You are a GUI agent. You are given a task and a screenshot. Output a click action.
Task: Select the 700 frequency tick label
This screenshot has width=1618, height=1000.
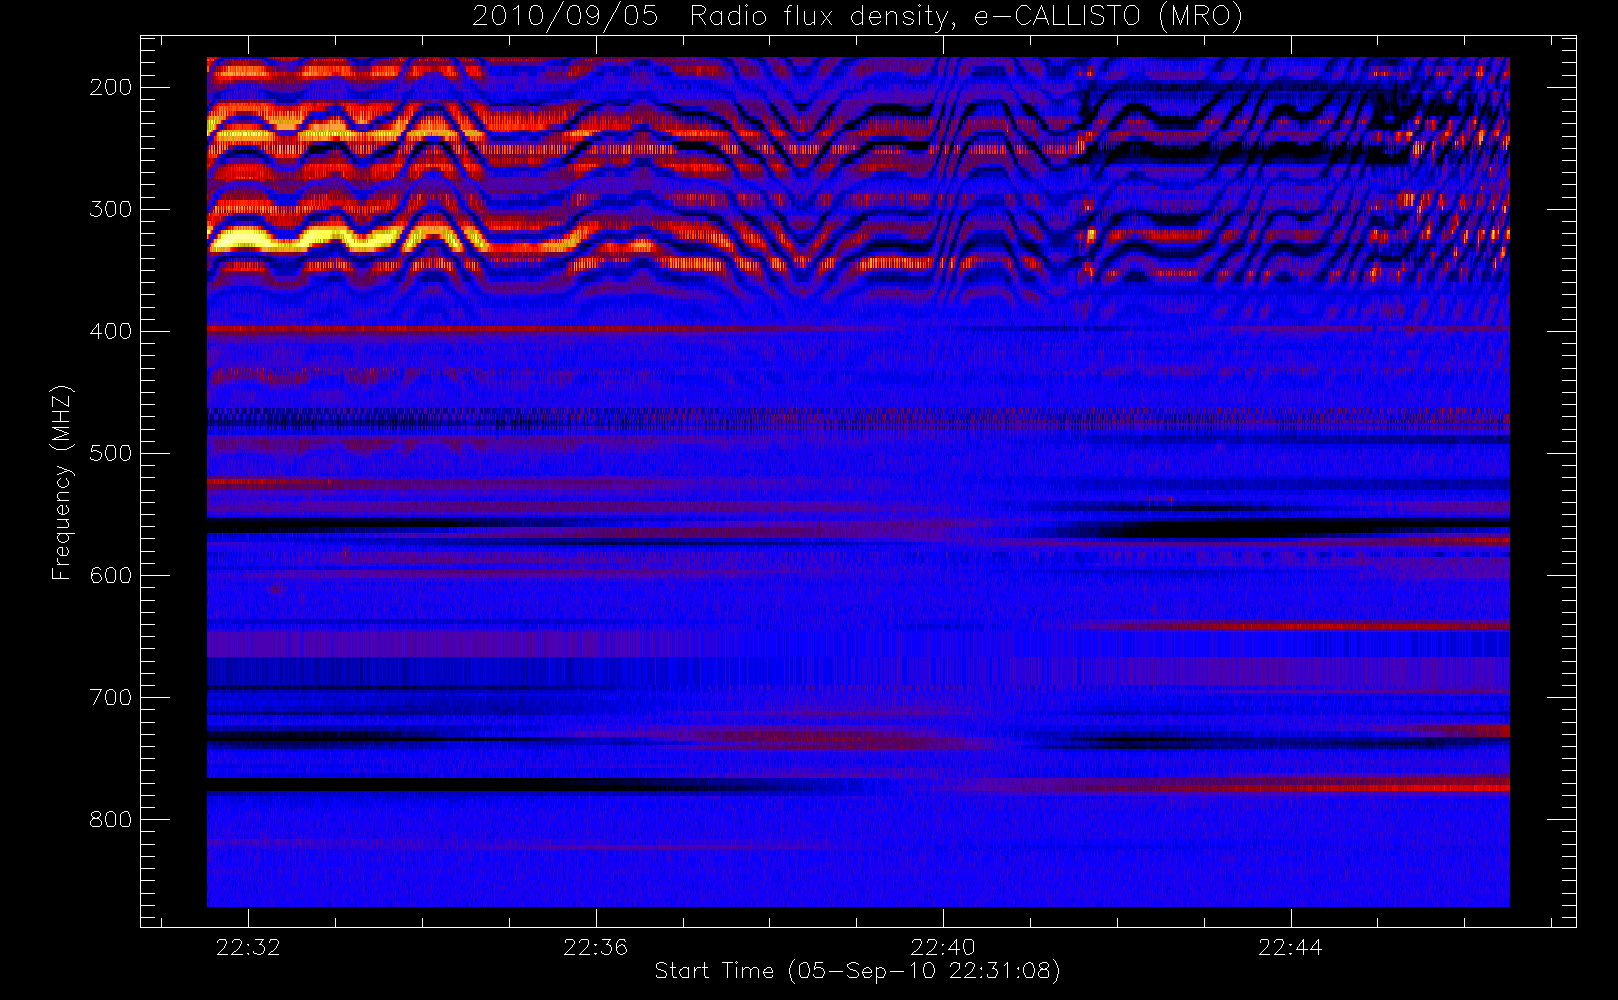point(111,697)
